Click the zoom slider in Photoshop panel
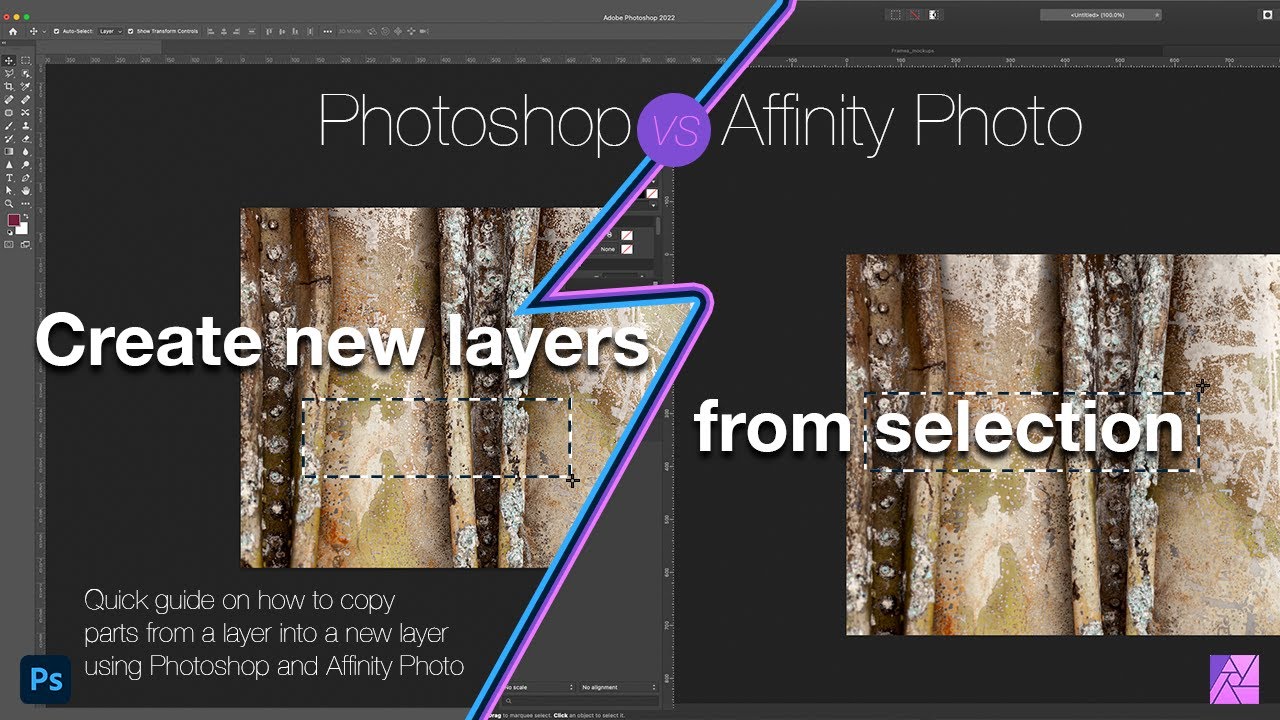The image size is (1280, 720). click(621, 276)
